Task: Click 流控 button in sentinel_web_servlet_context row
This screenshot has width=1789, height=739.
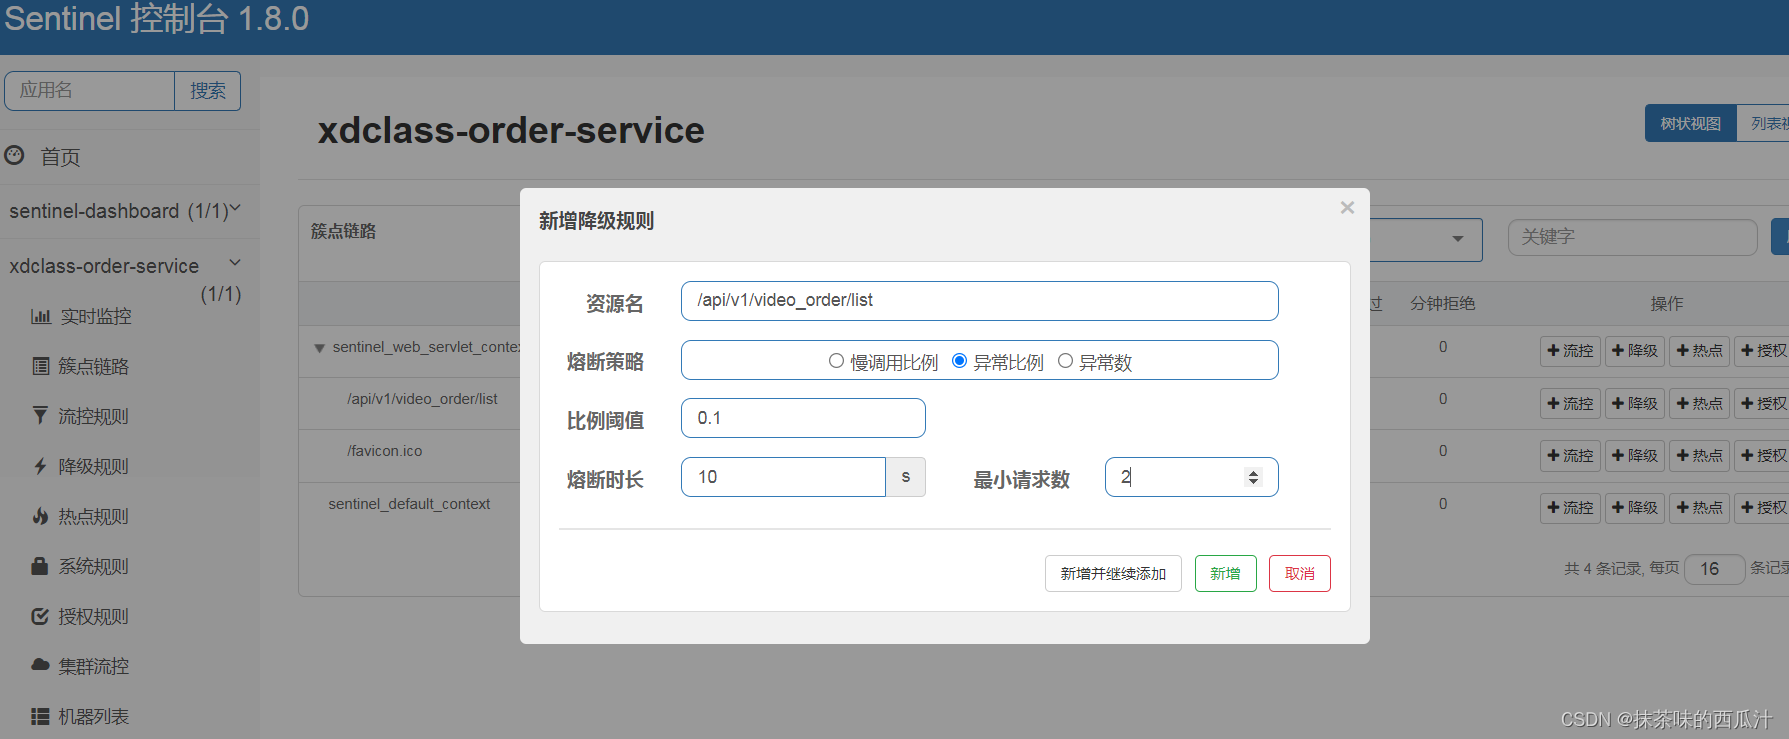Action: tap(1570, 351)
